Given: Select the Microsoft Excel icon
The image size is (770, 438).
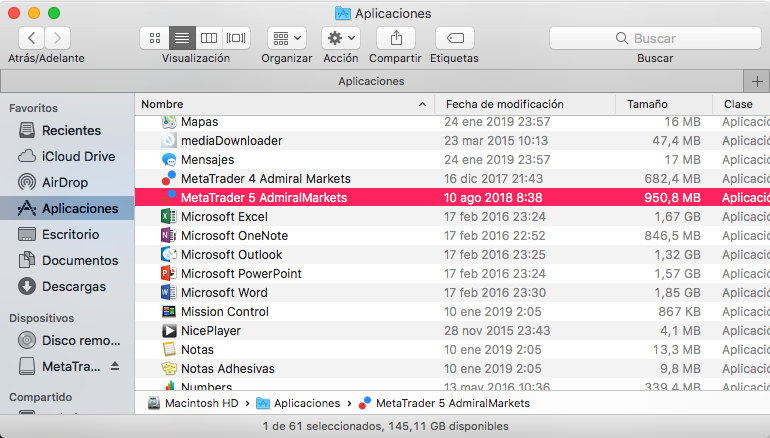Looking at the screenshot, I should tap(169, 217).
